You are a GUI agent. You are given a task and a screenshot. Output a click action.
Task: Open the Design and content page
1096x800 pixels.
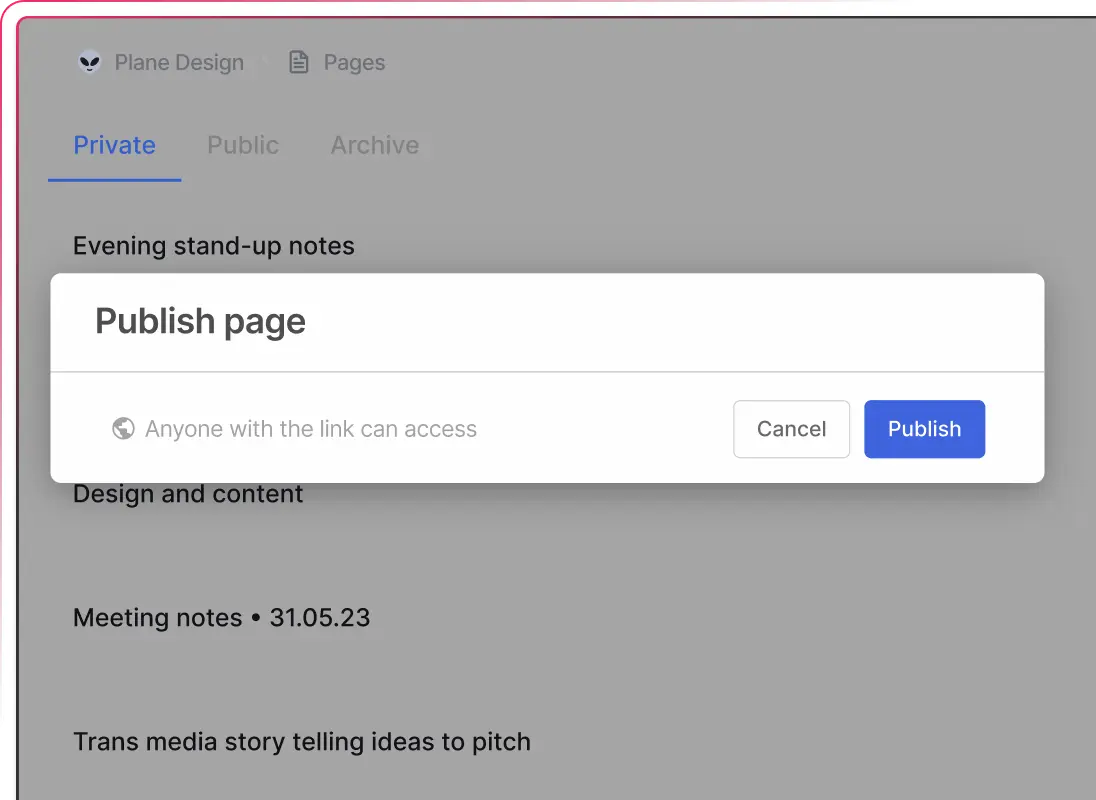(187, 493)
